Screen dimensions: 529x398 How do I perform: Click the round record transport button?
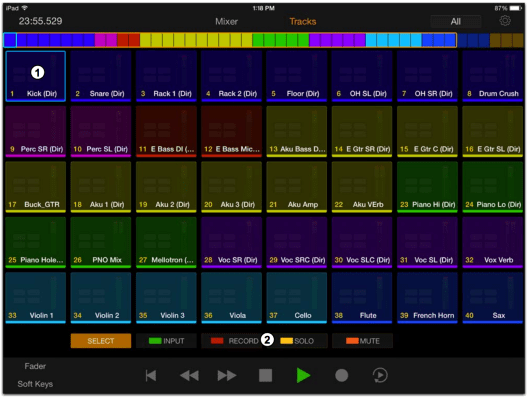click(341, 375)
